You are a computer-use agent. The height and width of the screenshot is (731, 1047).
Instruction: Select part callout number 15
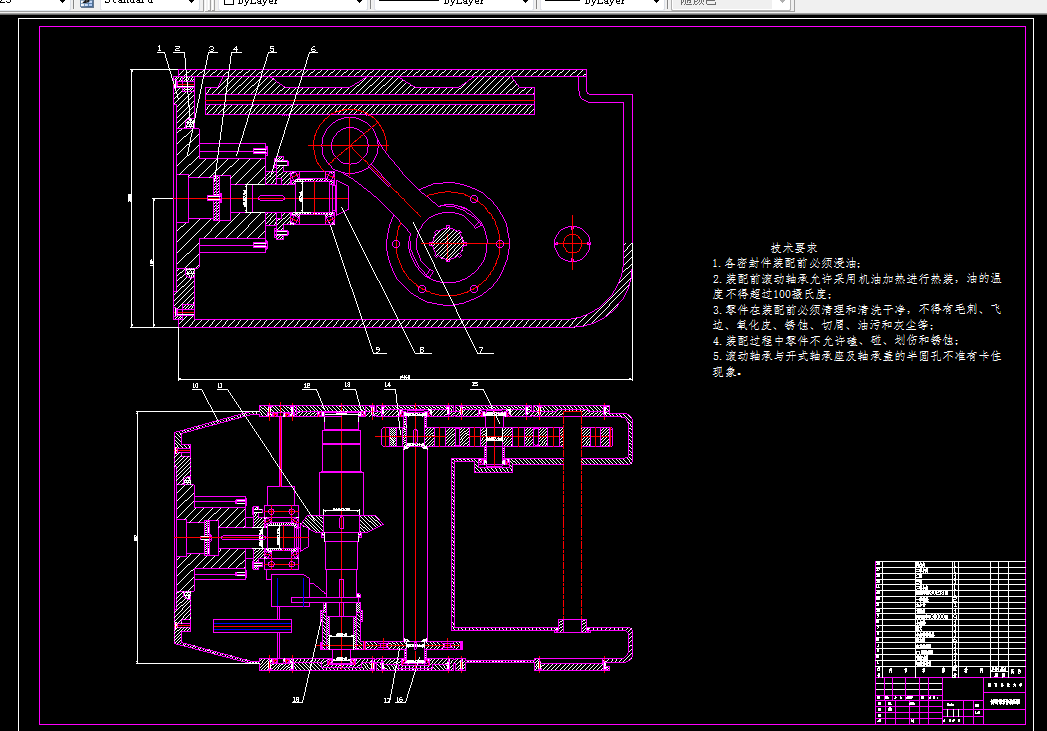[474, 385]
